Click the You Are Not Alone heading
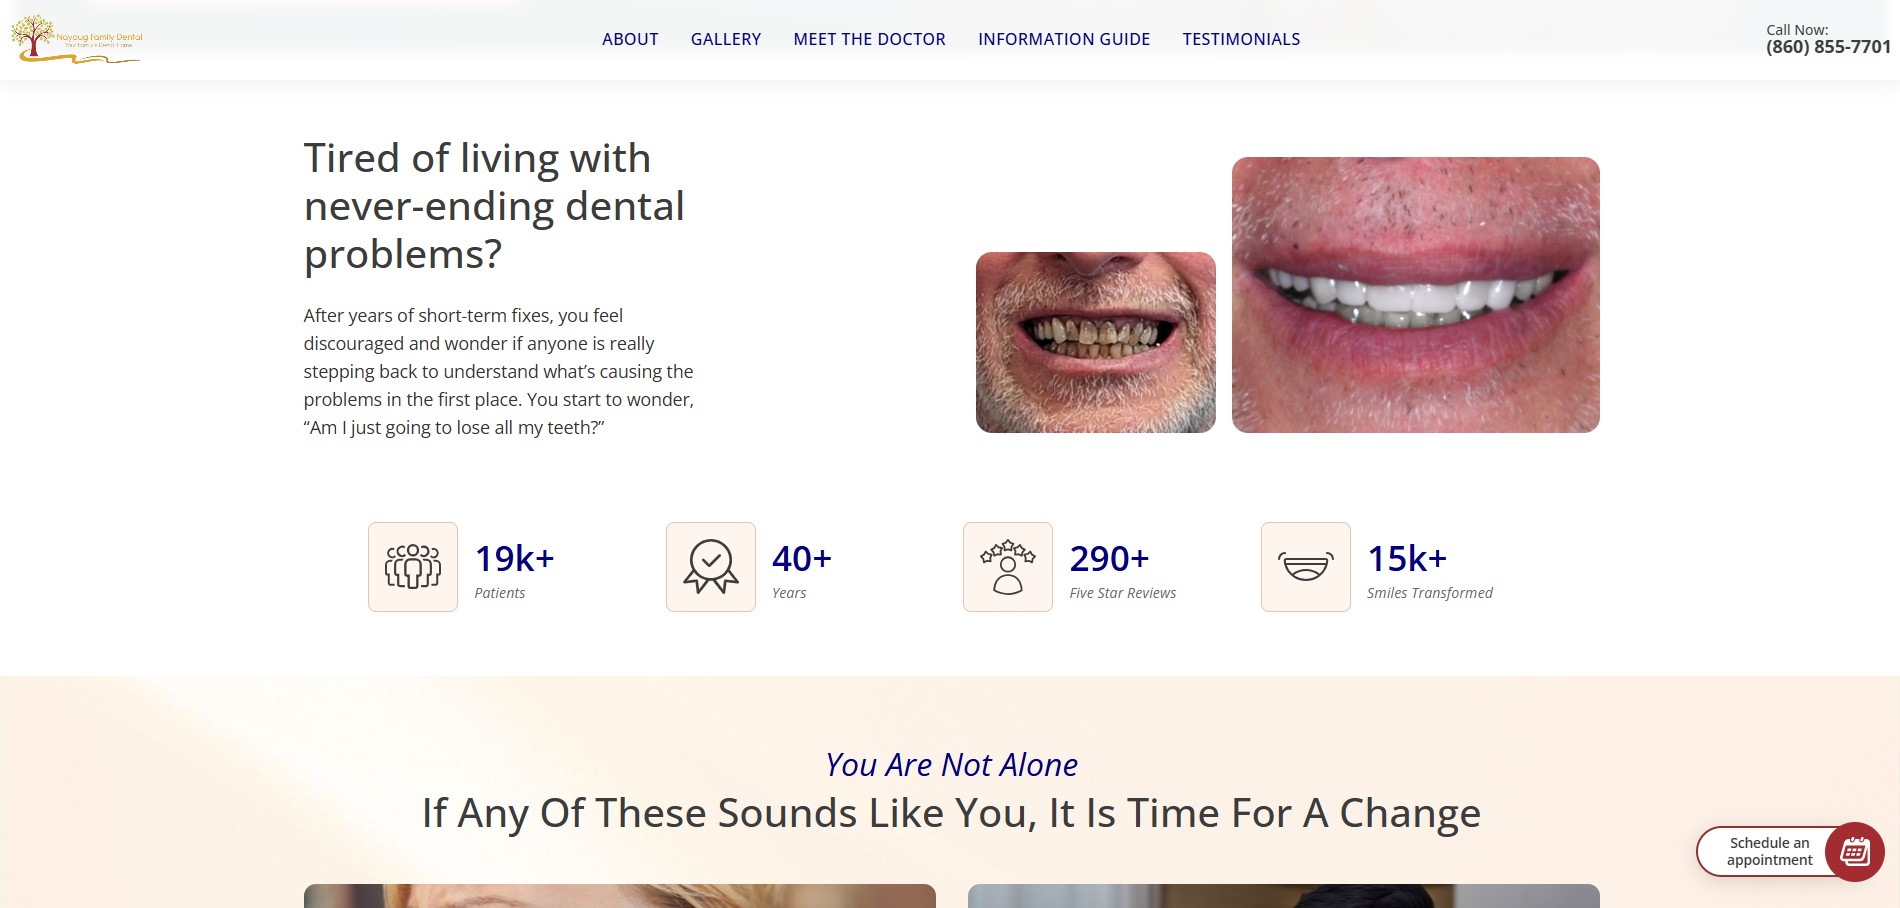Image resolution: width=1900 pixels, height=908 pixels. point(950,765)
